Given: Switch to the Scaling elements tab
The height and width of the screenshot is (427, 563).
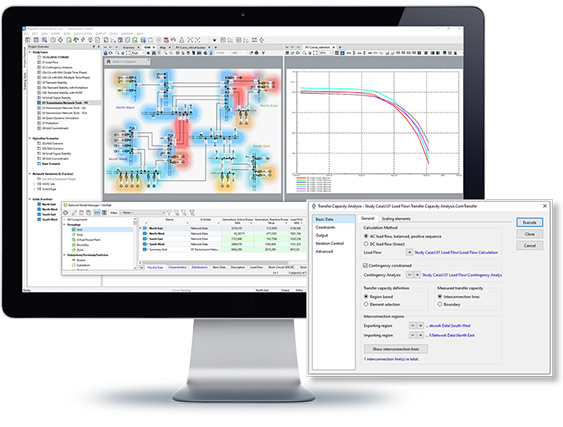Looking at the screenshot, I should pos(396,218).
